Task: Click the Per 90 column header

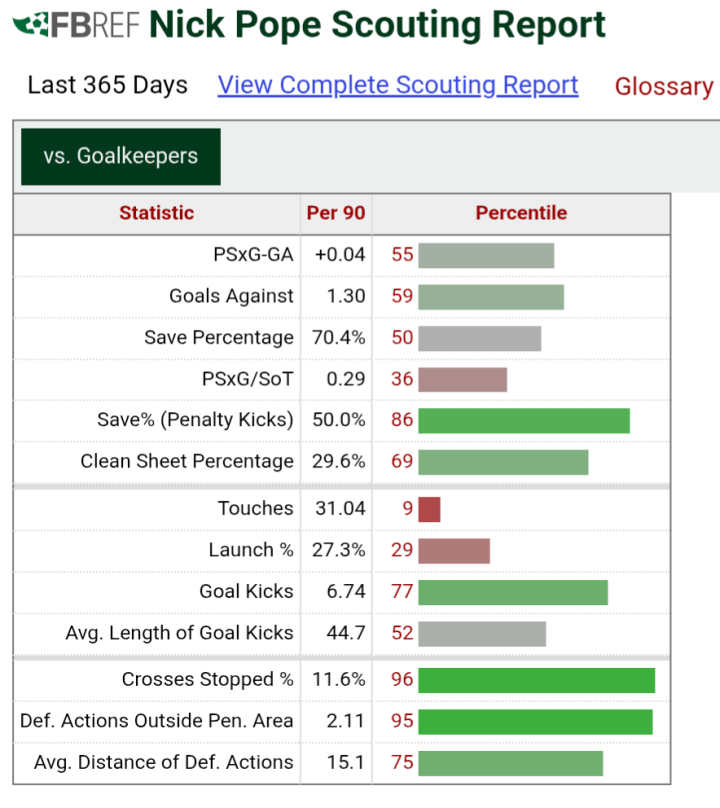Action: point(336,213)
